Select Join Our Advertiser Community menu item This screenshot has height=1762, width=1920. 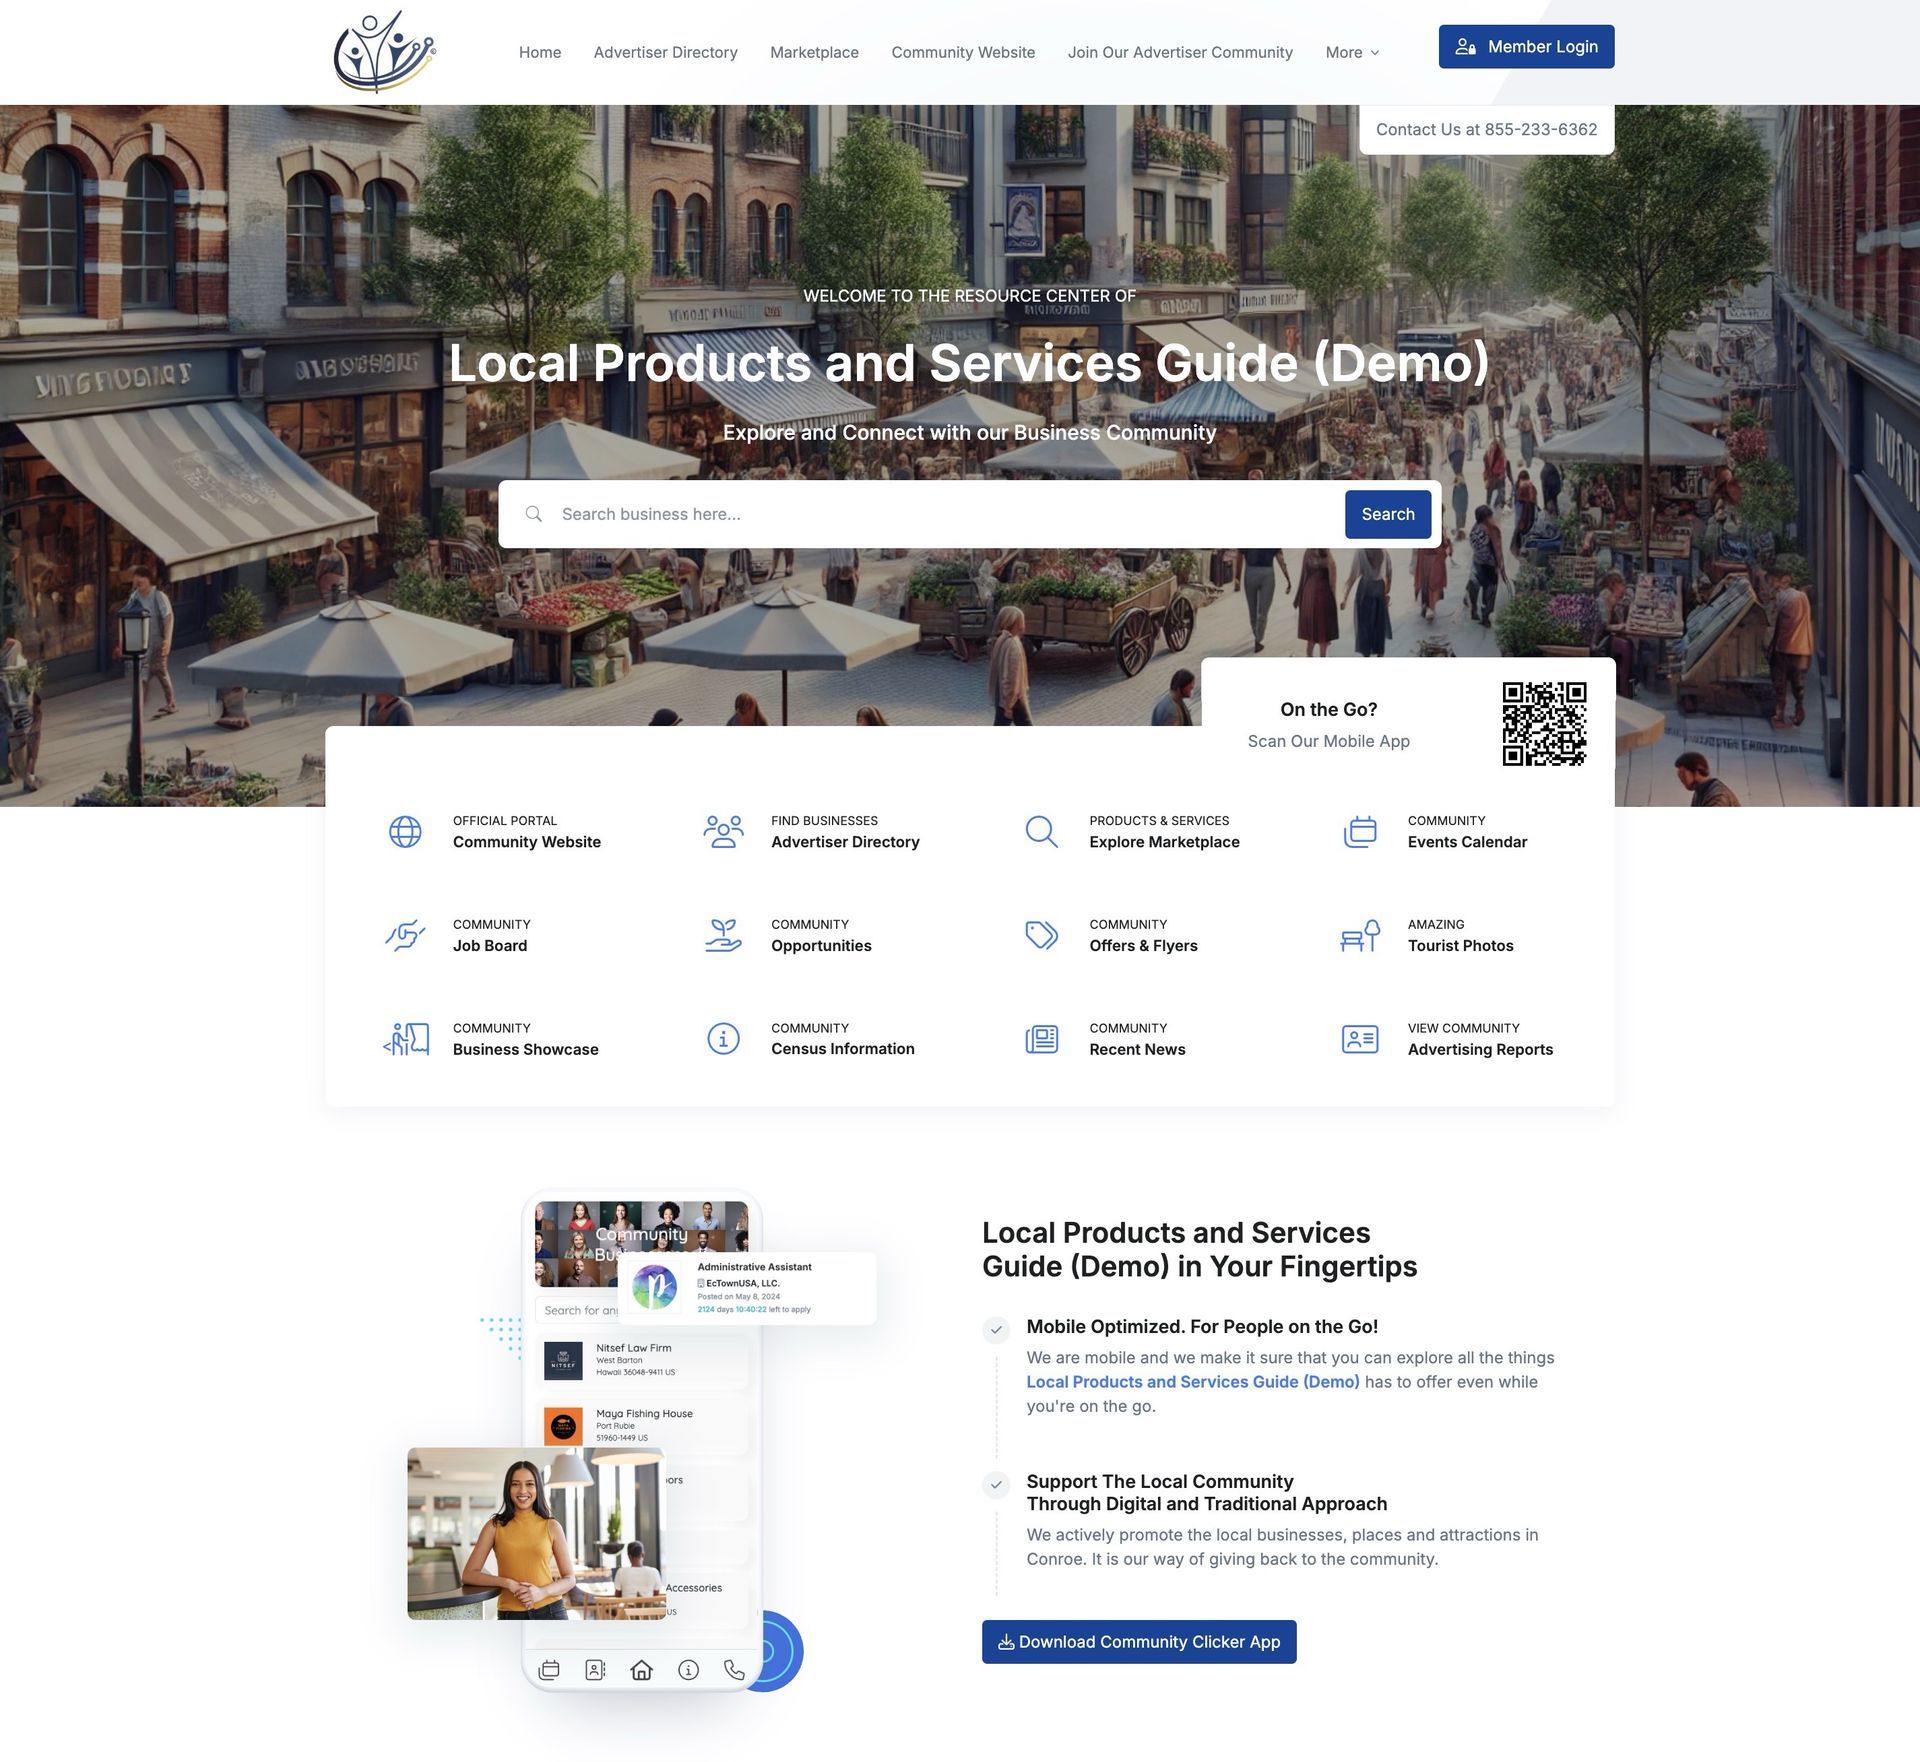pyautogui.click(x=1179, y=50)
